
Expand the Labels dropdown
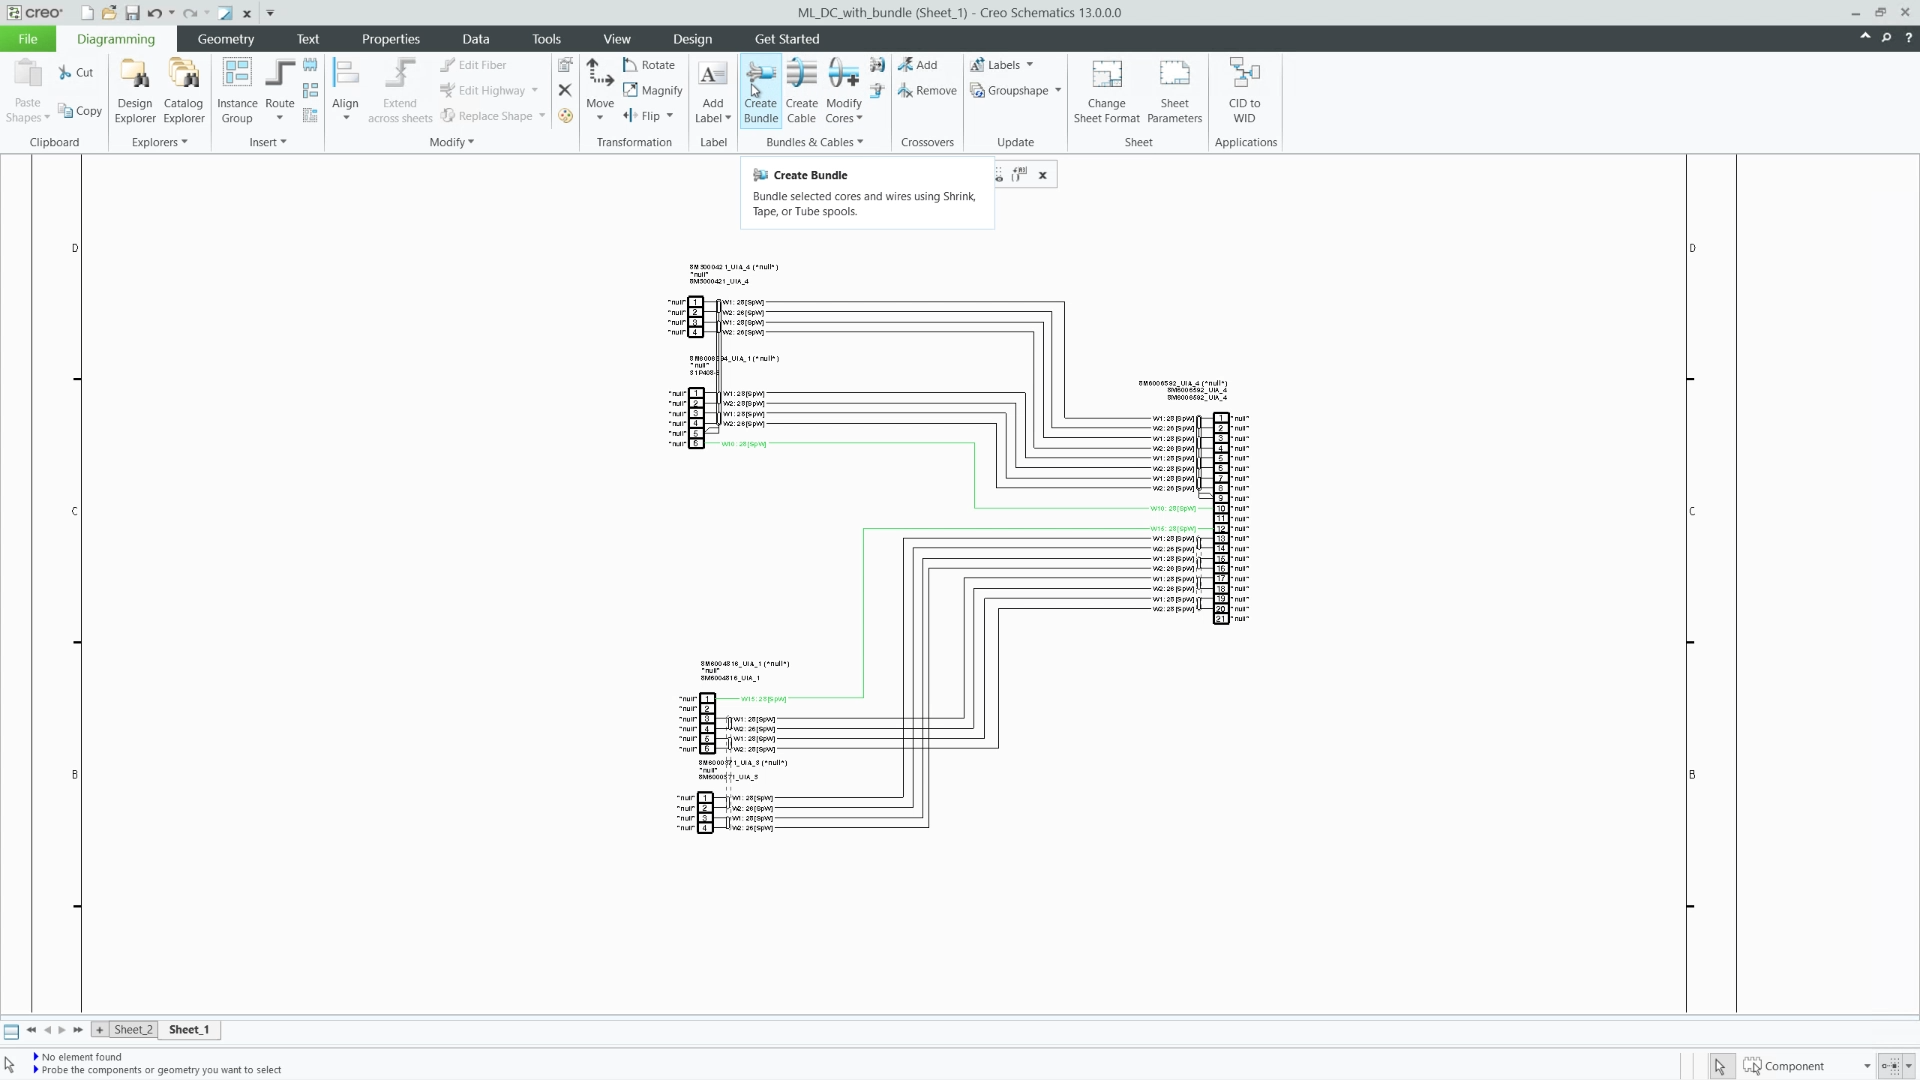pyautogui.click(x=1030, y=65)
